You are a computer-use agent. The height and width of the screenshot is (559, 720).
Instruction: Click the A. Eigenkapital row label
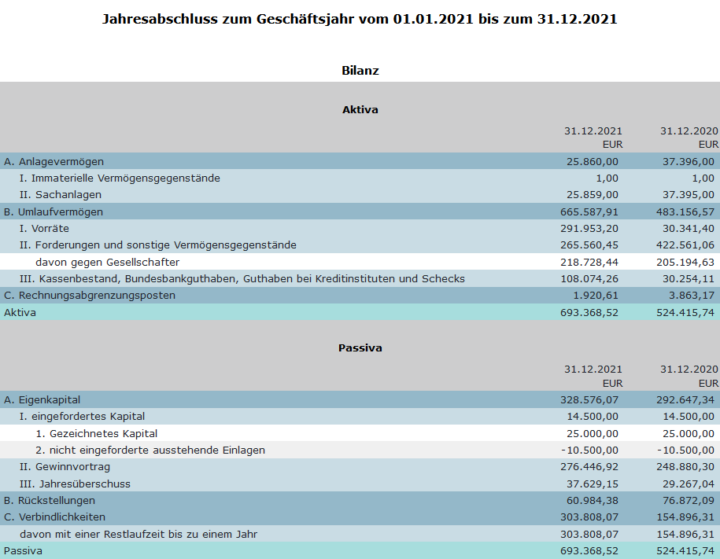tap(42, 400)
